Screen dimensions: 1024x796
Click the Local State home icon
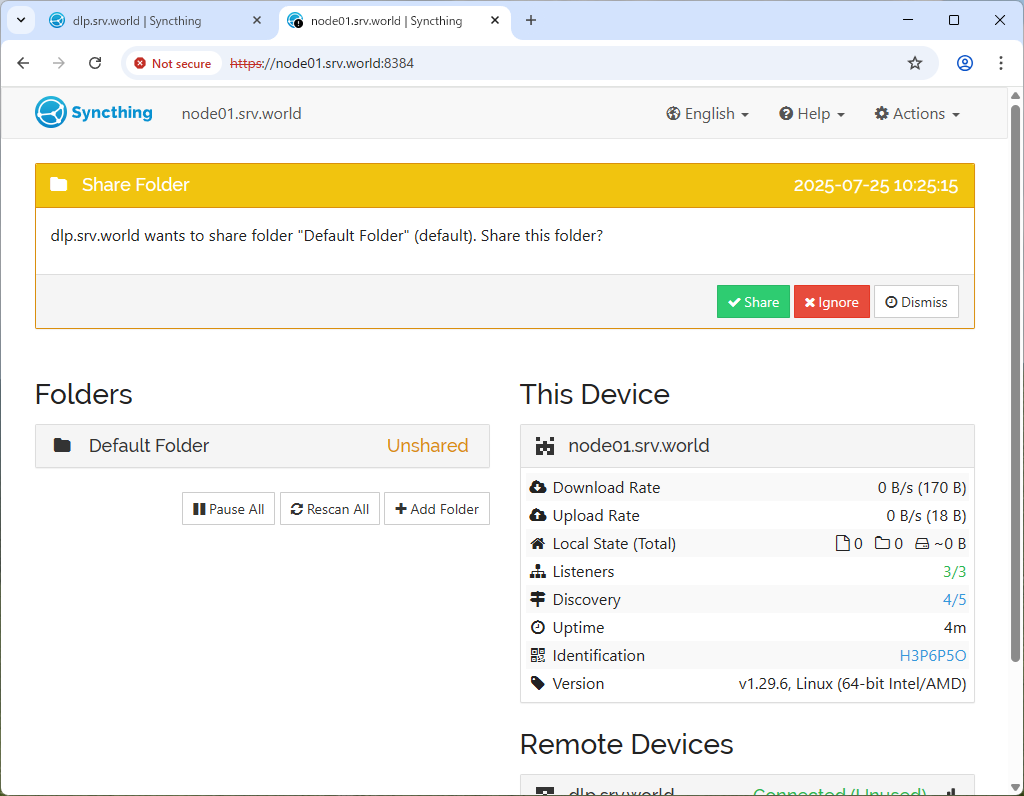[537, 543]
